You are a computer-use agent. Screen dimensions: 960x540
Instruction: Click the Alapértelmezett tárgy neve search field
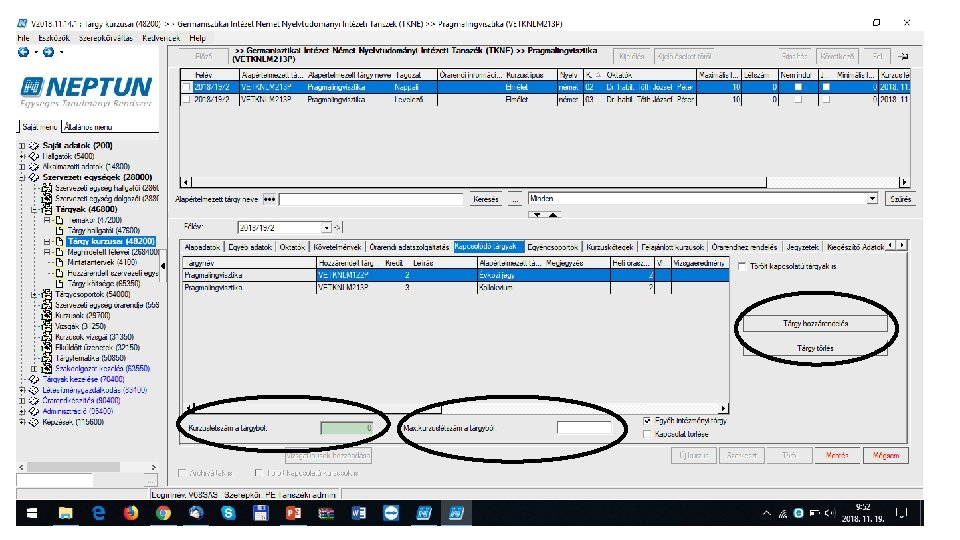371,199
